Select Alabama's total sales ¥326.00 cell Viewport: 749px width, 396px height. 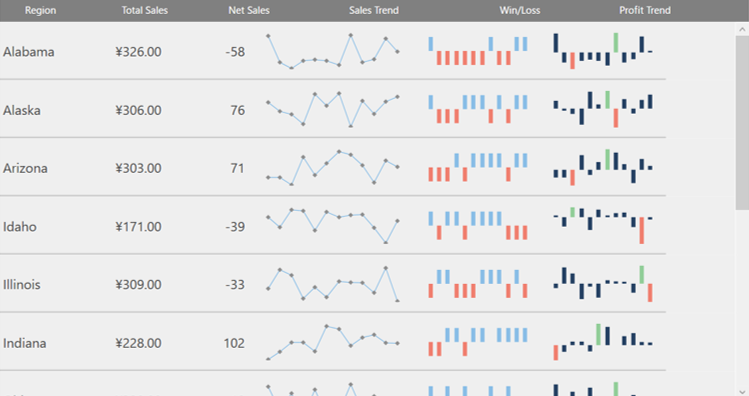139,52
